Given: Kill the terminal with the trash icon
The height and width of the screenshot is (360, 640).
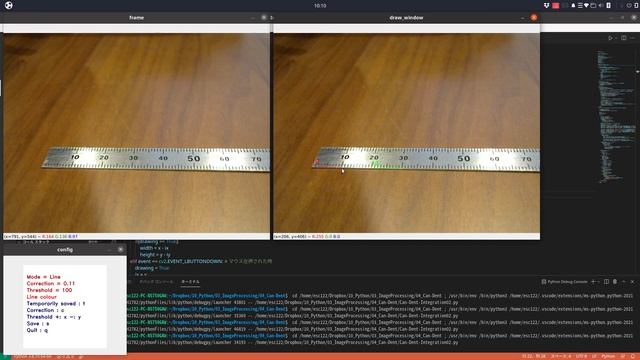Looking at the screenshot, I should coord(615,282).
